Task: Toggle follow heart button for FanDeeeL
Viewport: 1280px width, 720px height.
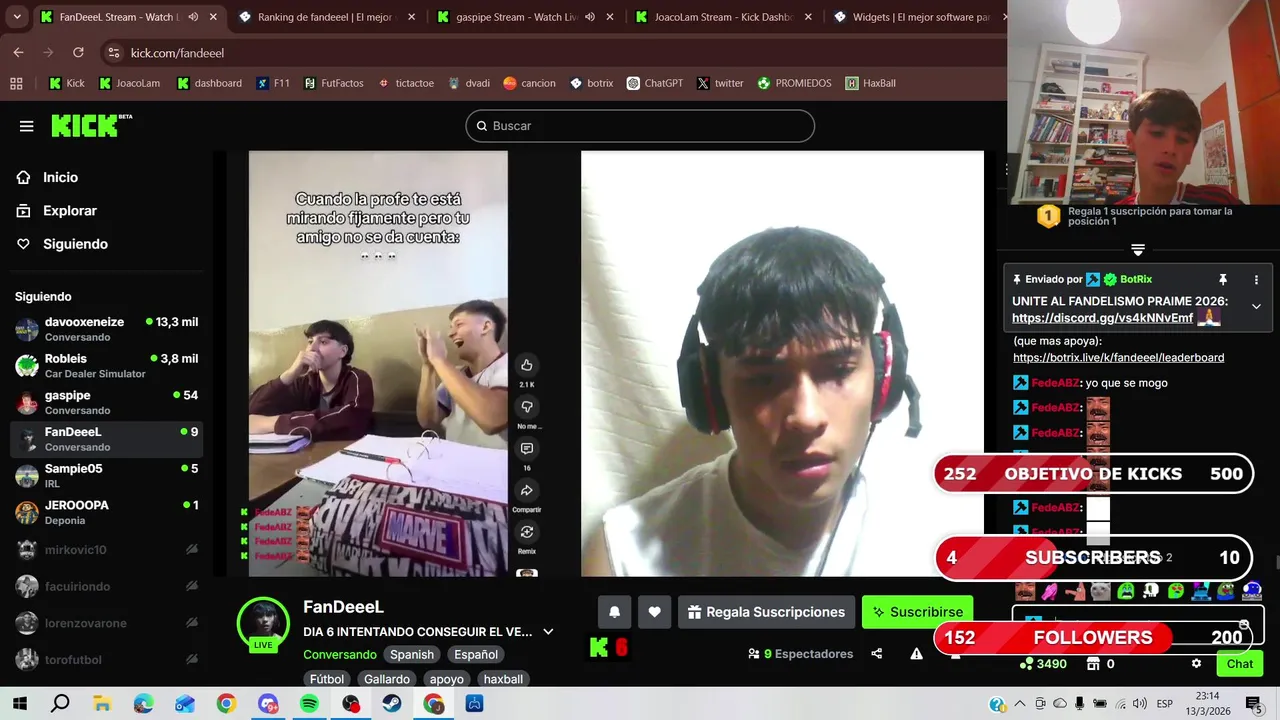Action: (x=654, y=612)
